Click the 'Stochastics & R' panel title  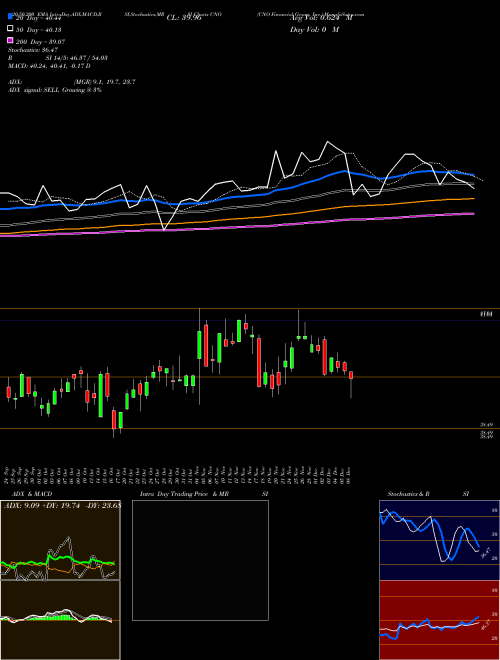click(x=409, y=494)
